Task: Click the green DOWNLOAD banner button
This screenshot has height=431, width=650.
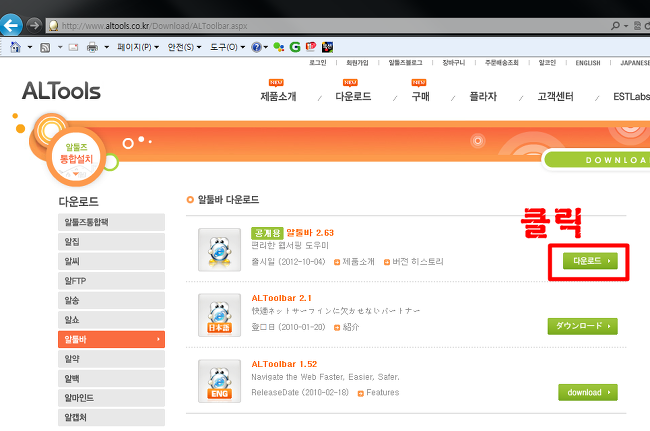Action: pos(597,160)
